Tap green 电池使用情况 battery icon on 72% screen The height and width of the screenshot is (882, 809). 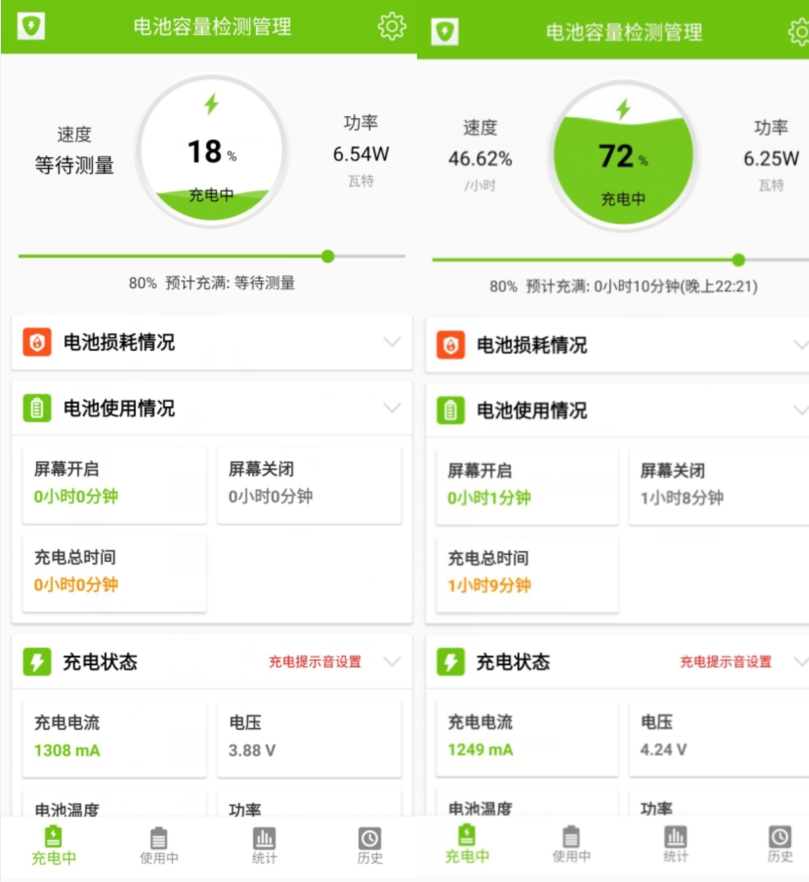pos(450,410)
